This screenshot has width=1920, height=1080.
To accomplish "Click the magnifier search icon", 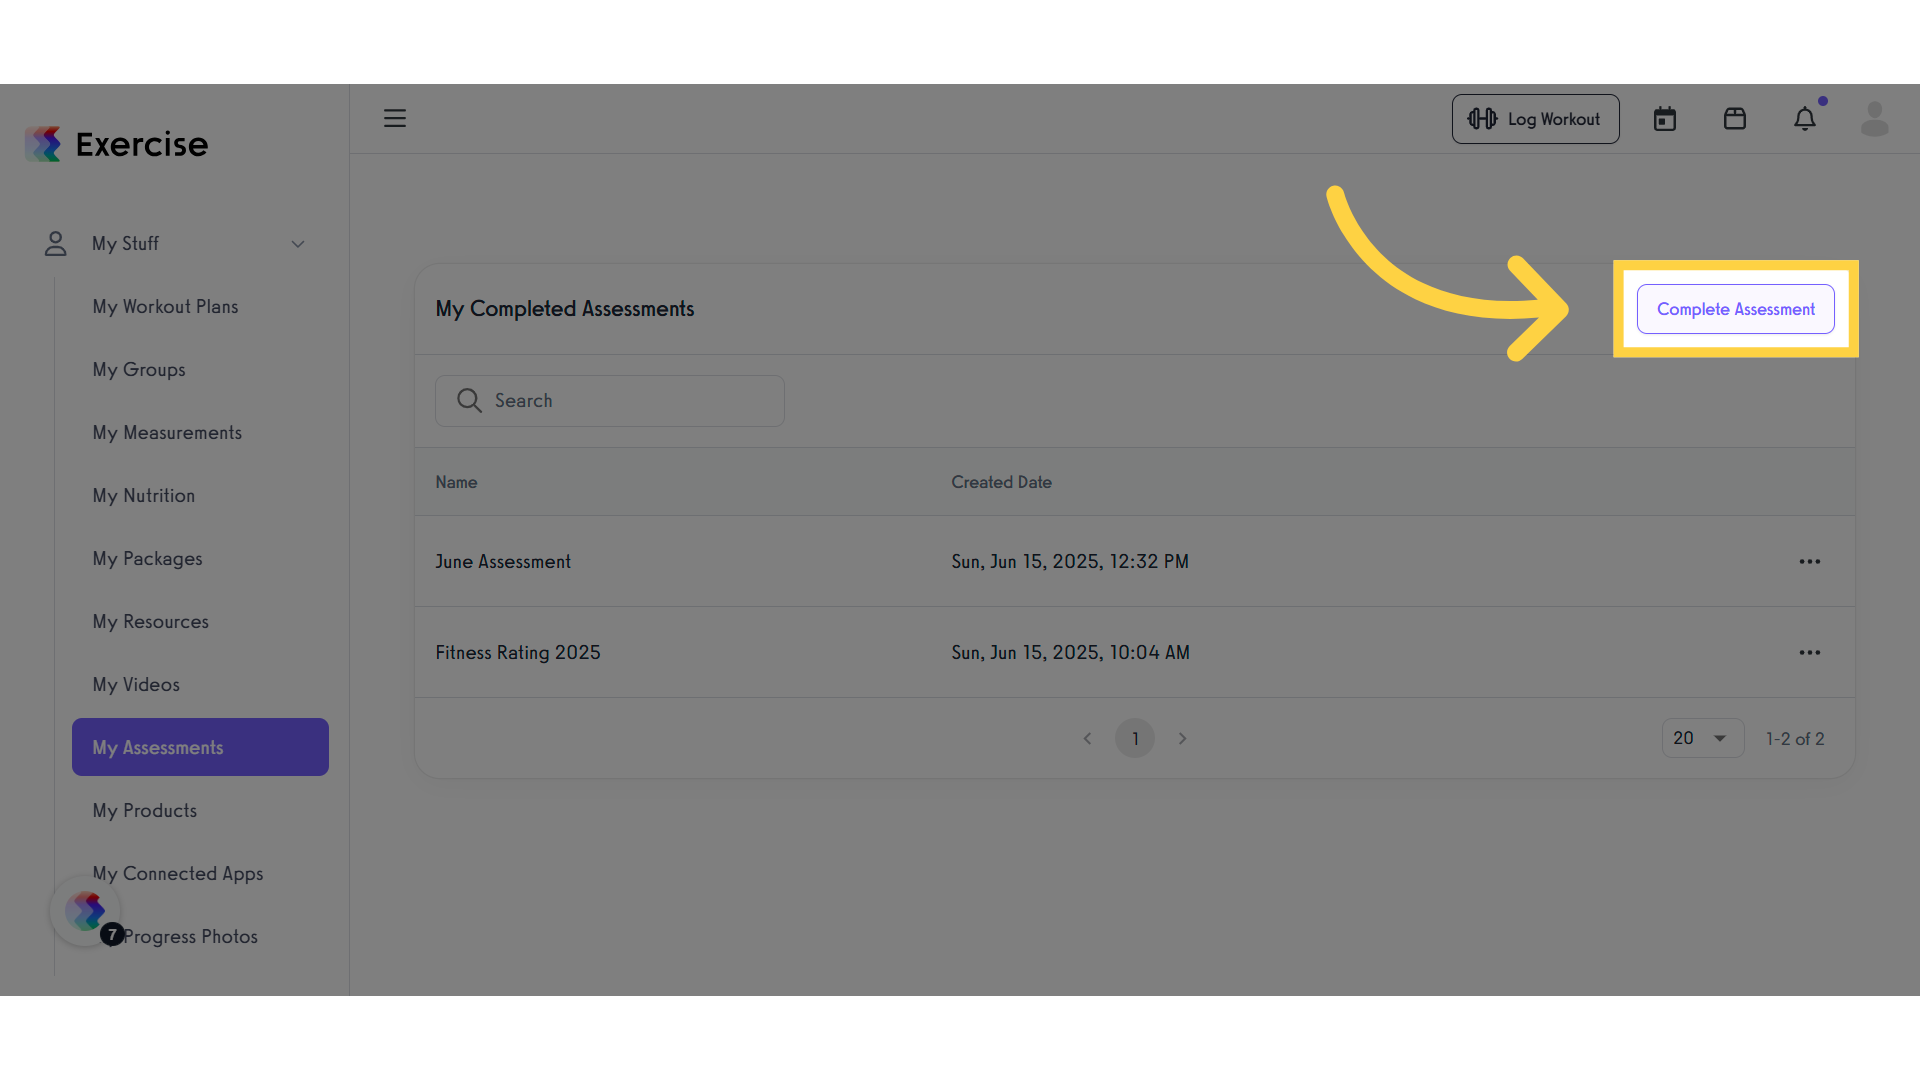I will point(469,401).
